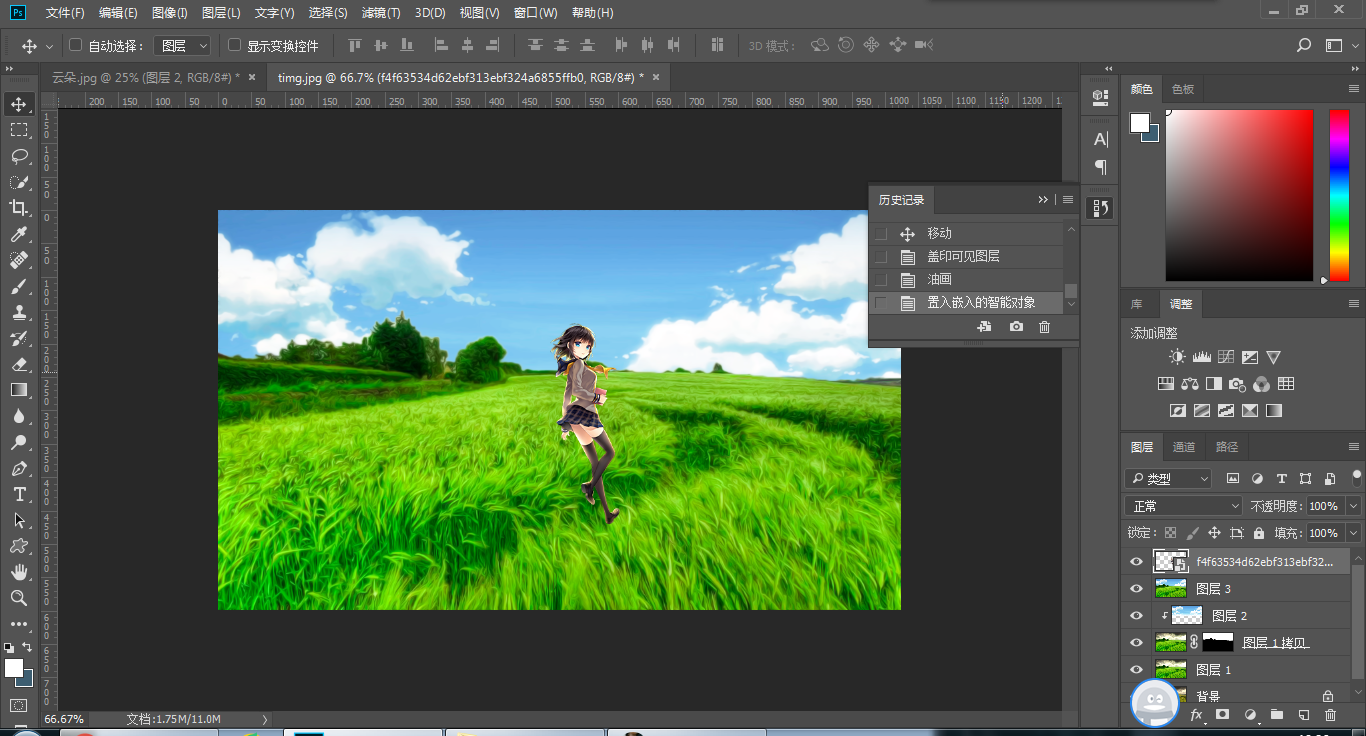Select the Eraser tool
This screenshot has height=736, width=1366.
tap(19, 364)
